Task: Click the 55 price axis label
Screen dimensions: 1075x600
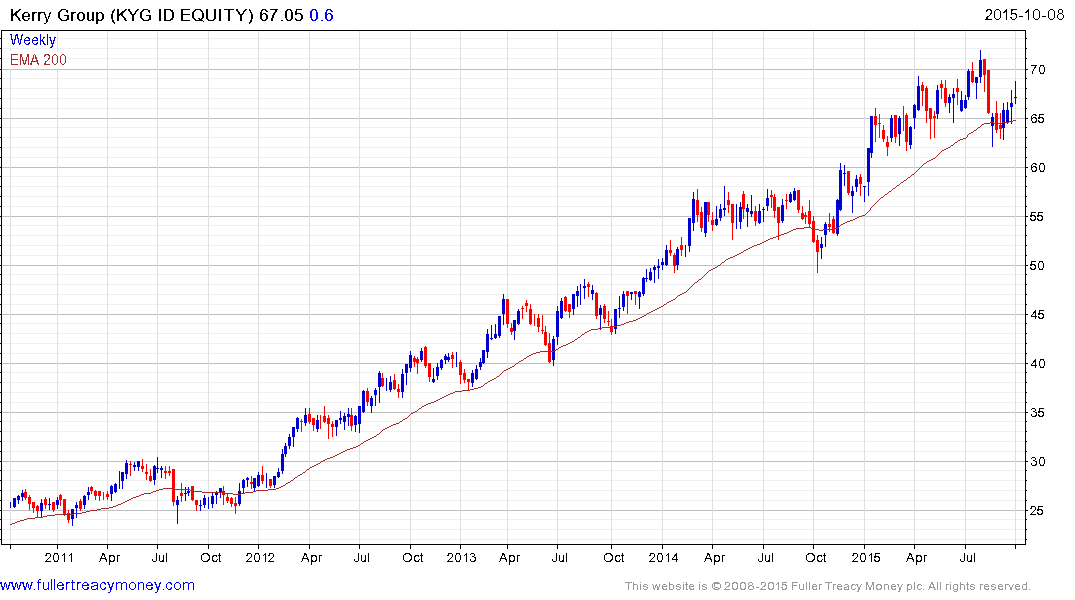Action: 1037,217
